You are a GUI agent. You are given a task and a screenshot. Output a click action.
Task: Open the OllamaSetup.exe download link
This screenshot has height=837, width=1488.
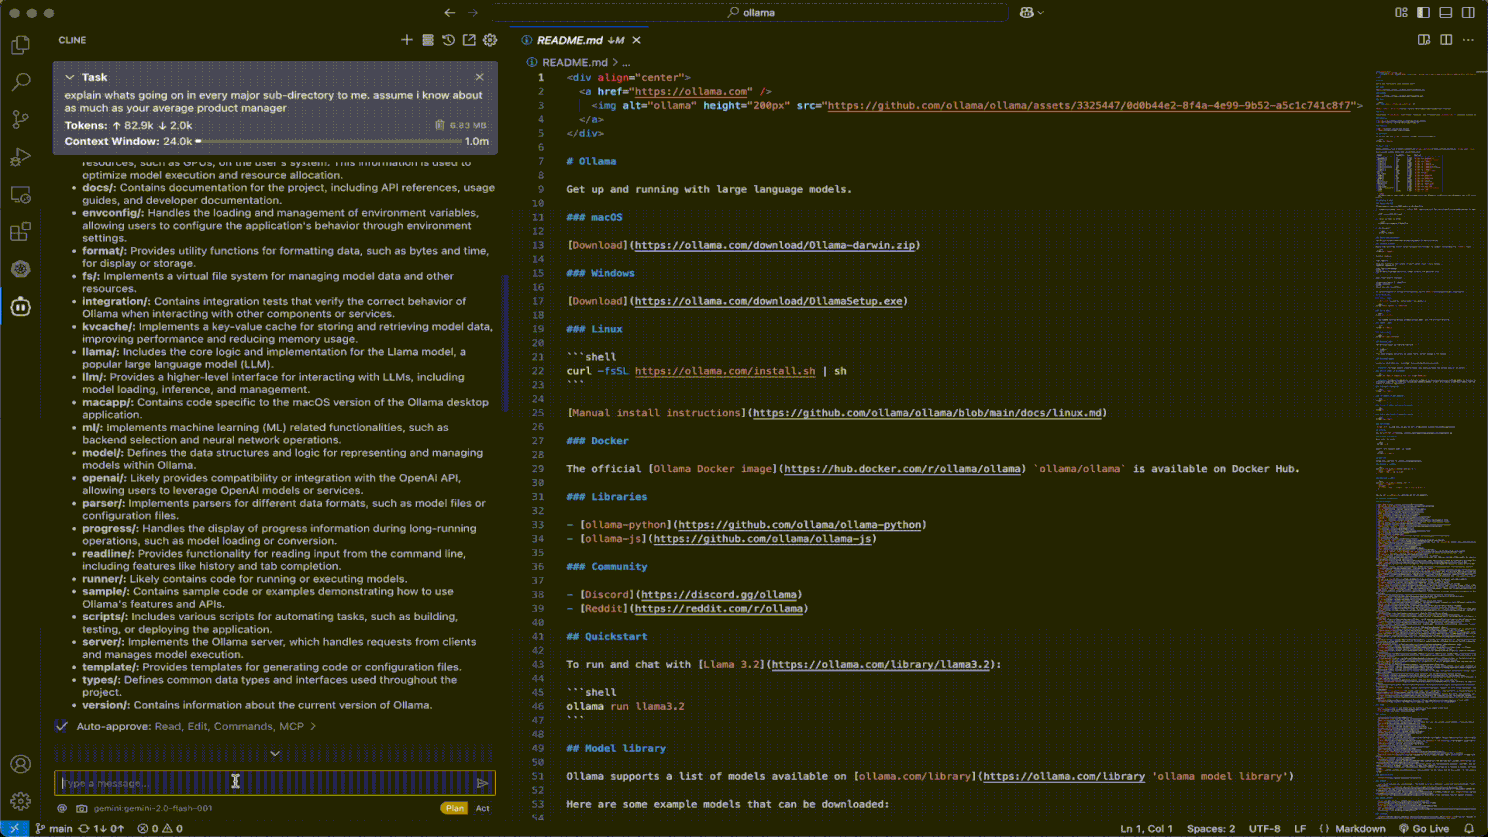[768, 301]
